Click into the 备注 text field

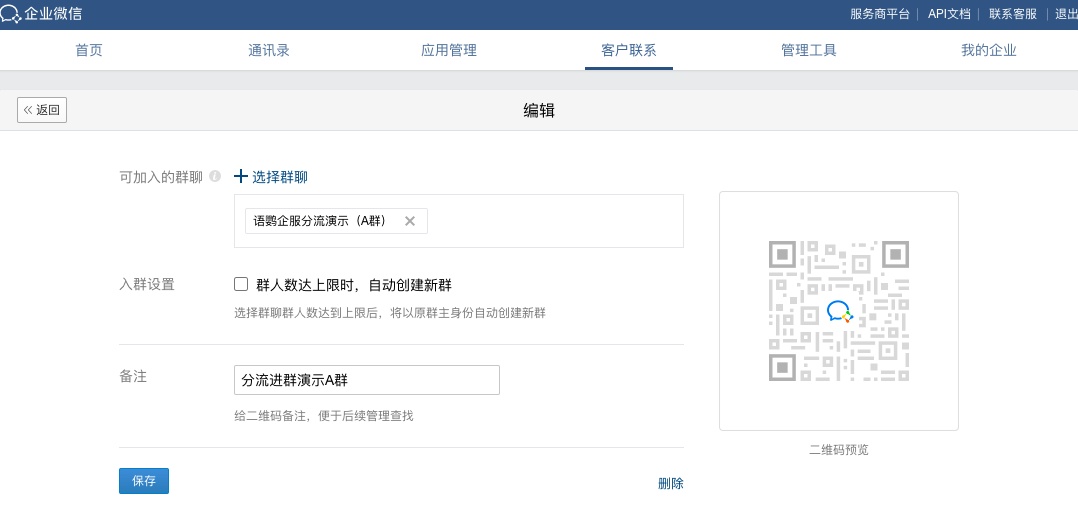366,380
